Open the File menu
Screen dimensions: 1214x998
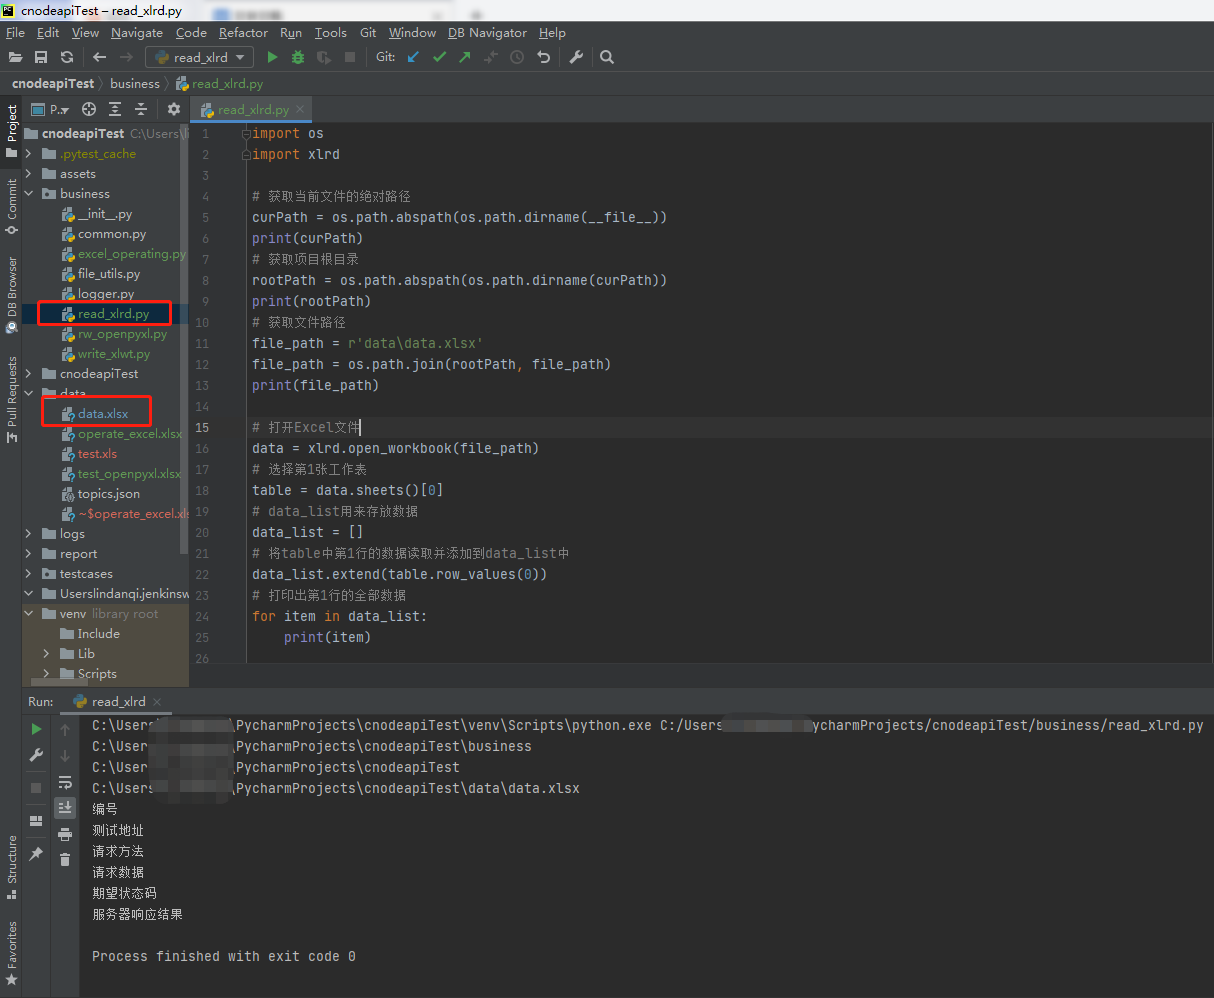pyautogui.click(x=15, y=33)
